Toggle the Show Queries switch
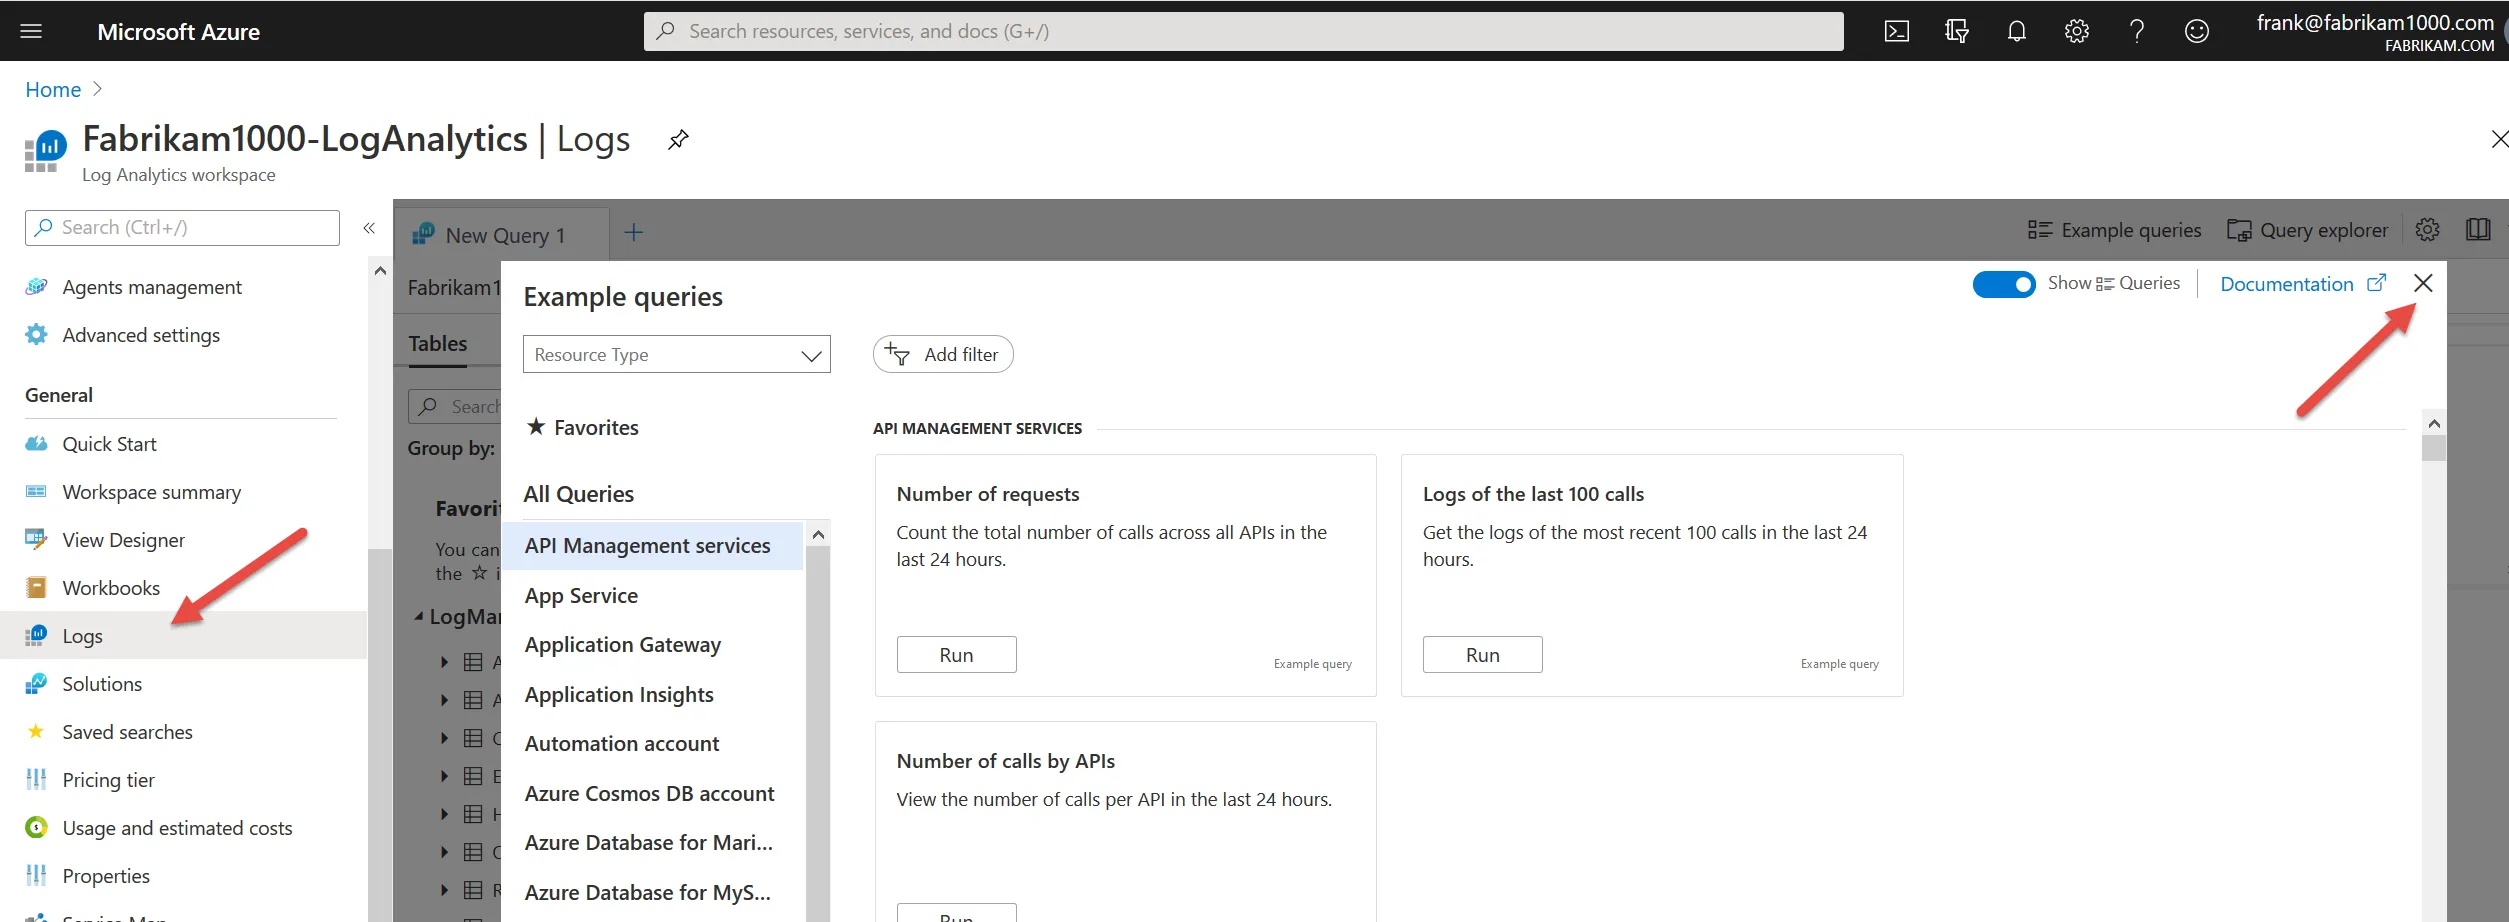The image size is (2509, 922). [2003, 285]
